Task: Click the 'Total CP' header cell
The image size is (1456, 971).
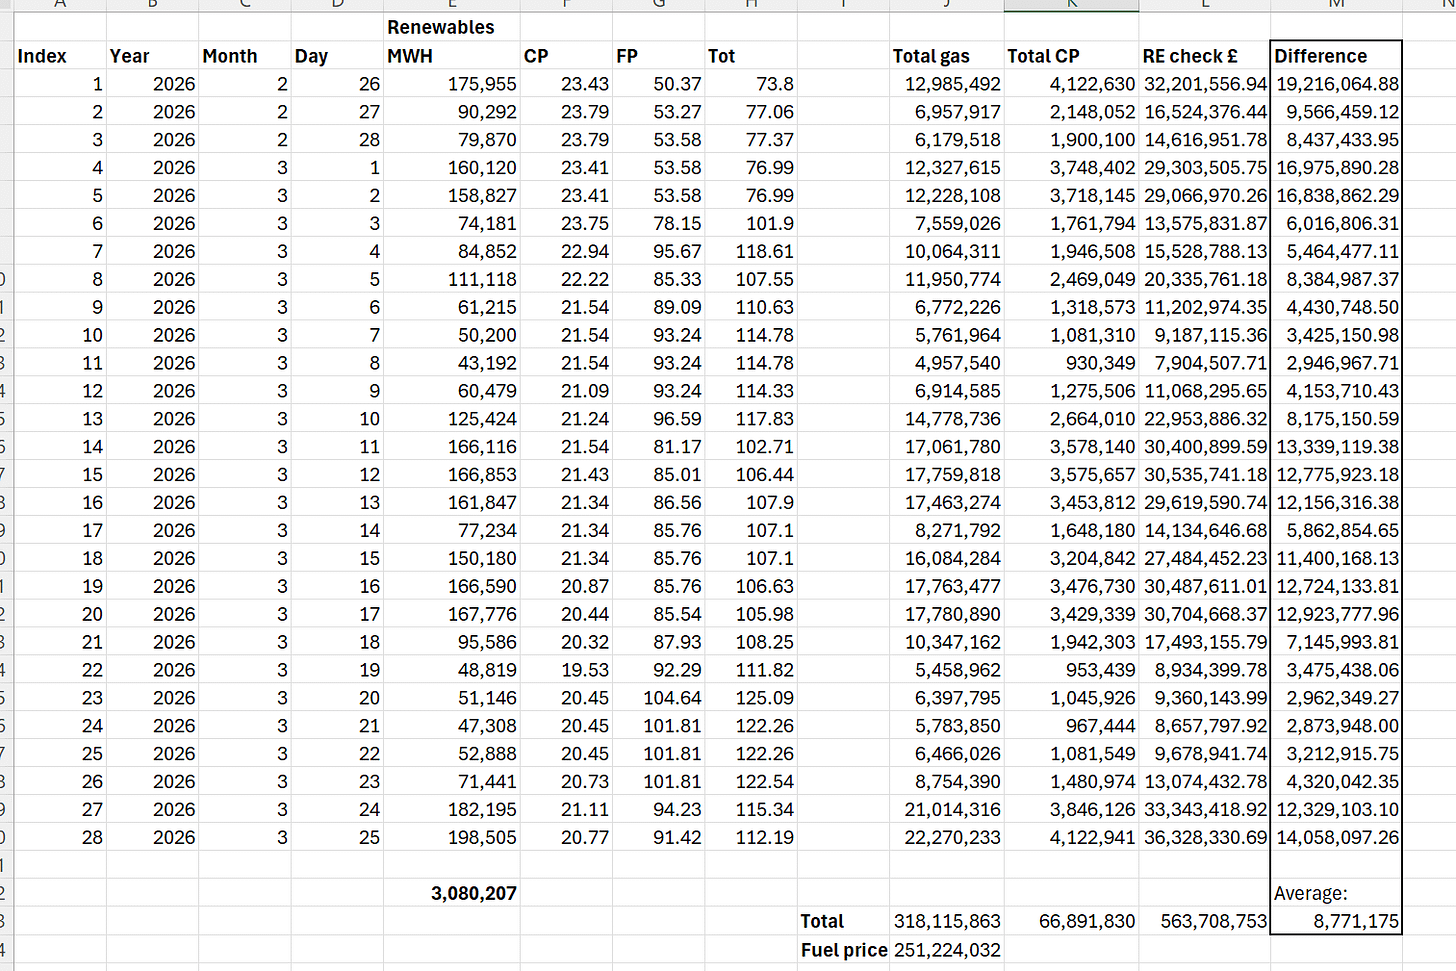Action: point(1071,56)
